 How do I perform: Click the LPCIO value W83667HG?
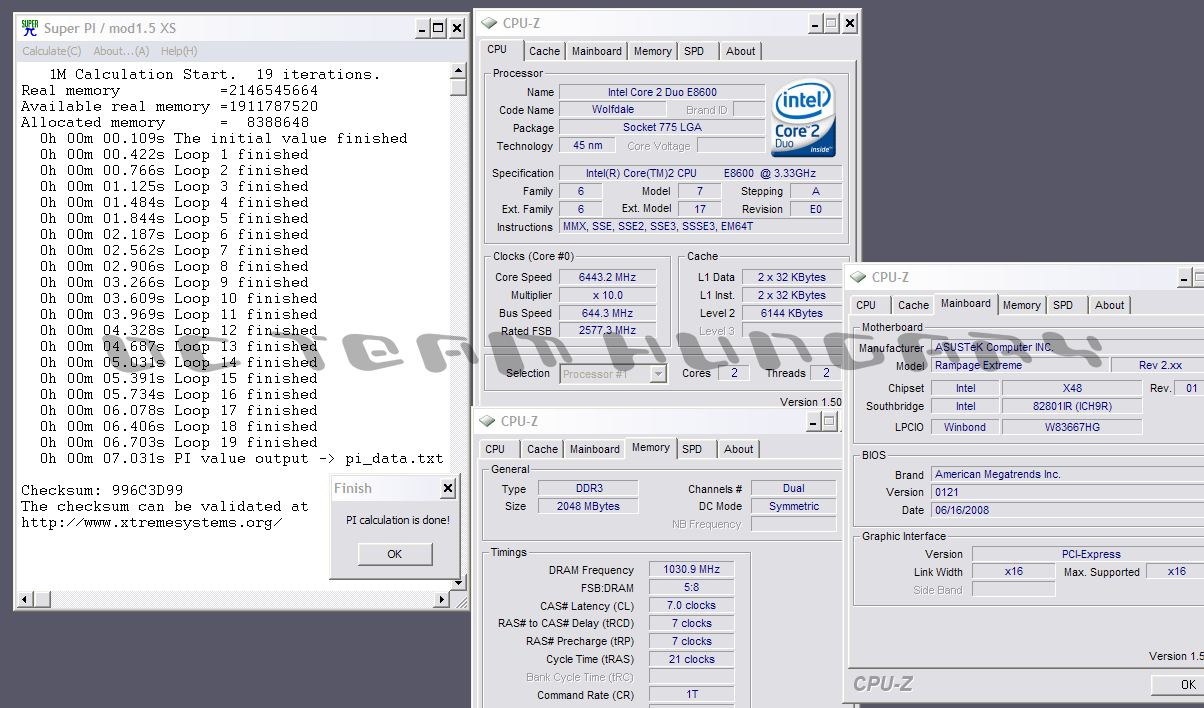pyautogui.click(x=1071, y=427)
